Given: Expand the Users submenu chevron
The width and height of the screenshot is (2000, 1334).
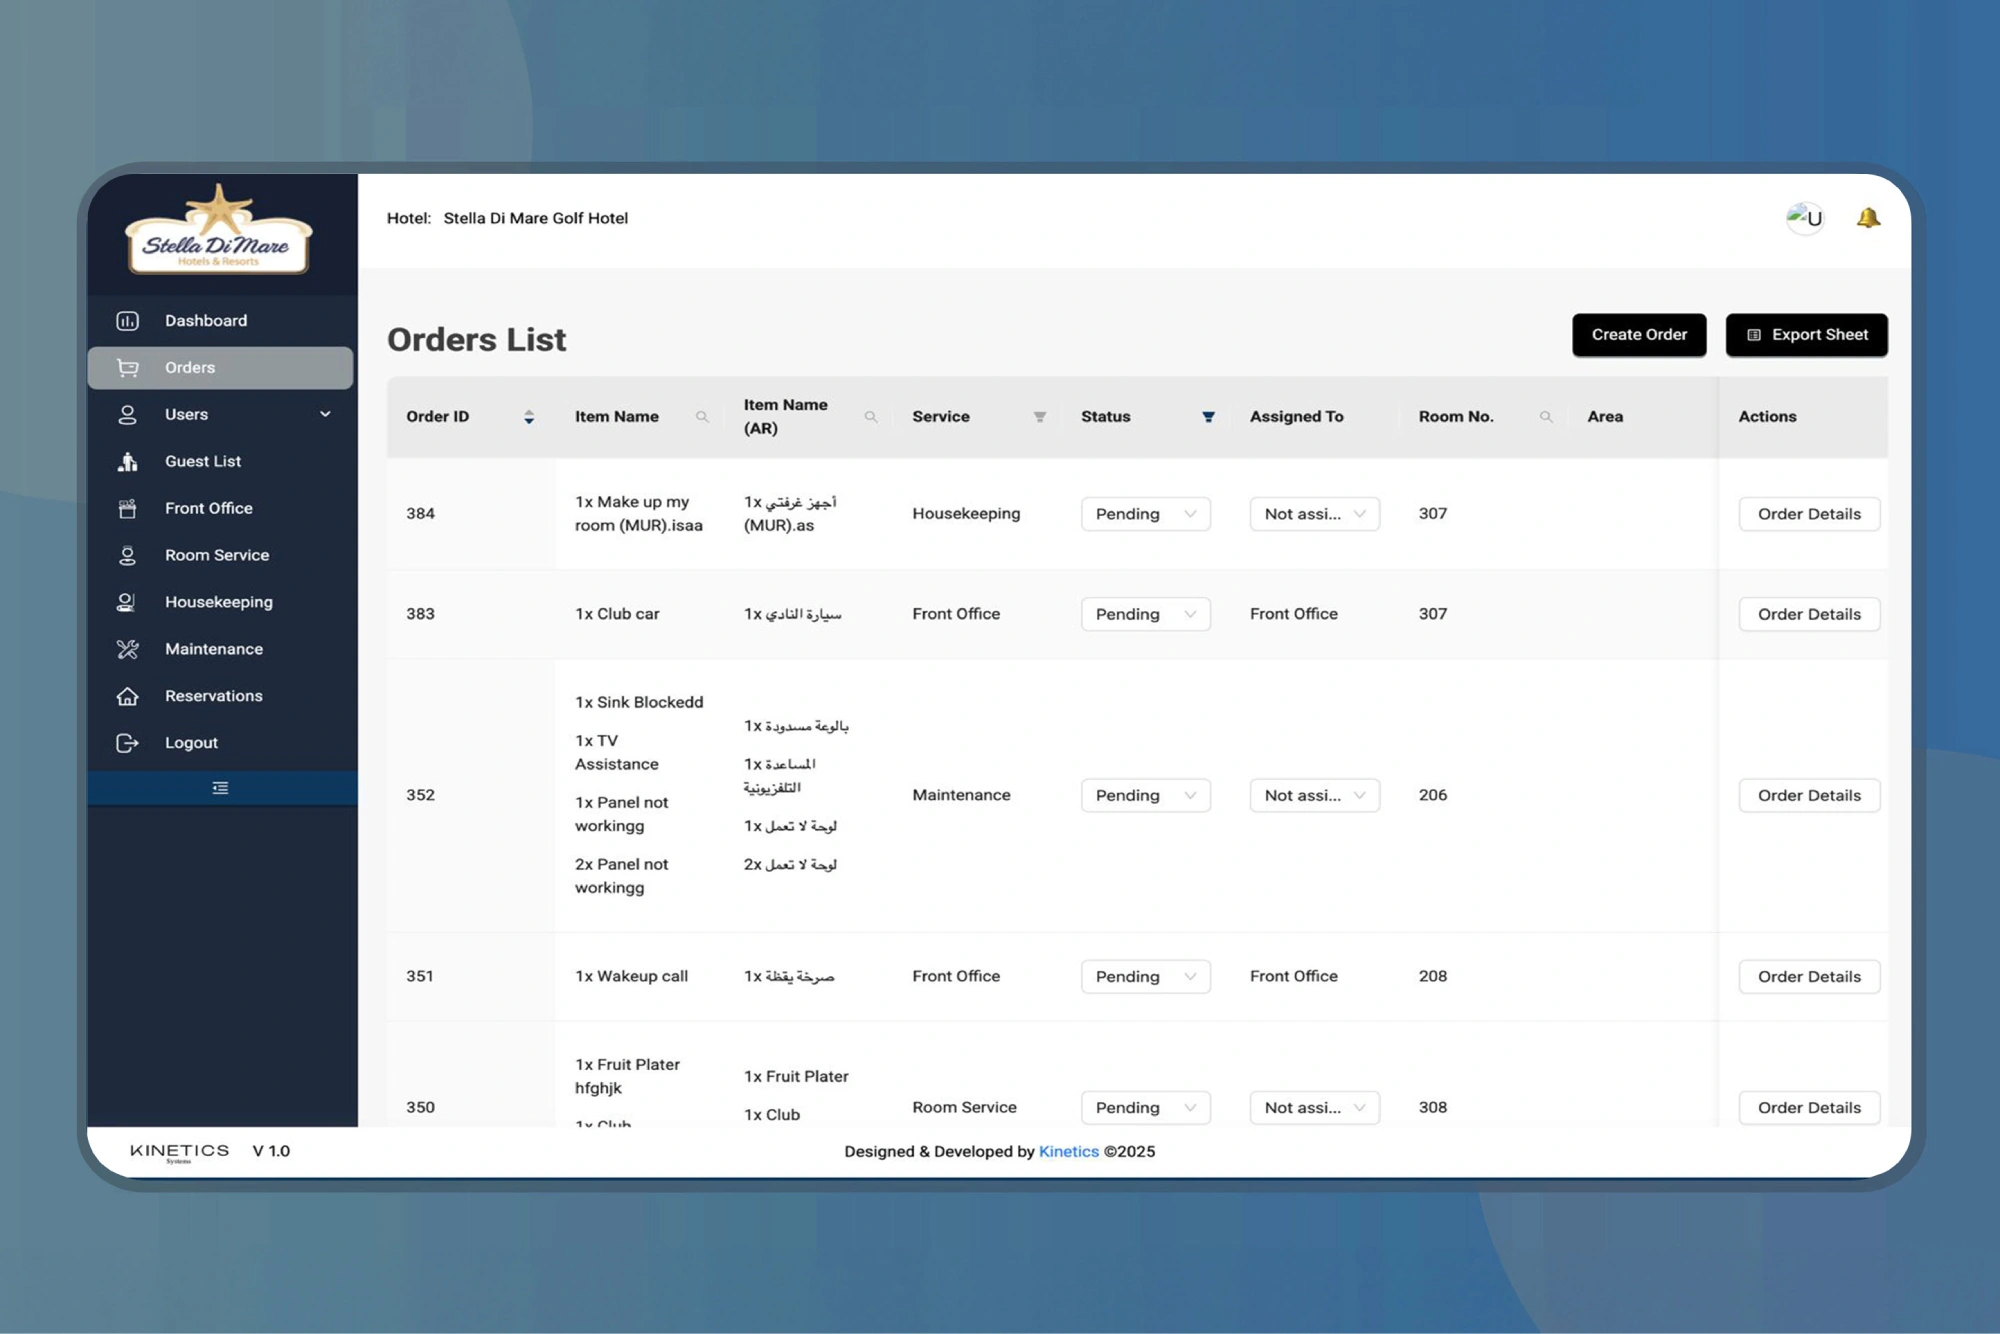Looking at the screenshot, I should coord(325,414).
